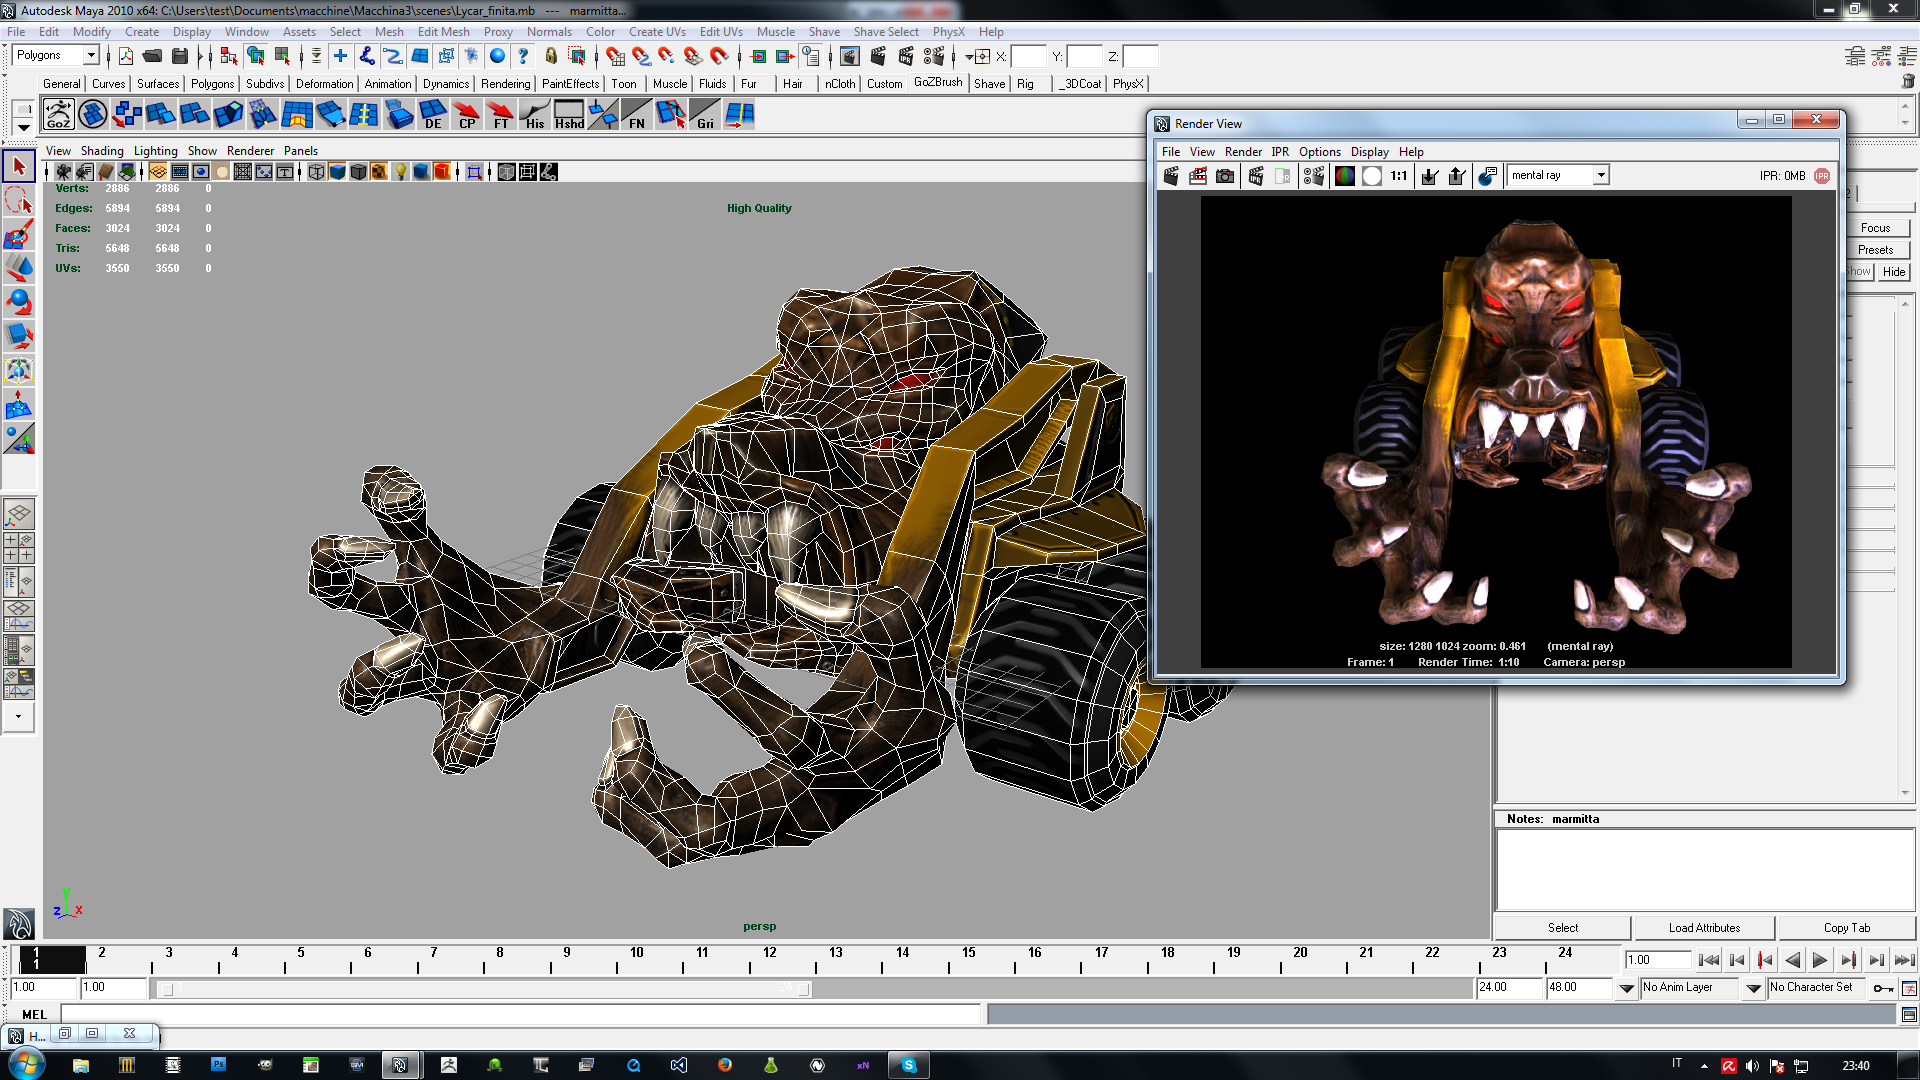Toggle snap to curves magnet icon
1920x1080 pixels.
[641, 56]
